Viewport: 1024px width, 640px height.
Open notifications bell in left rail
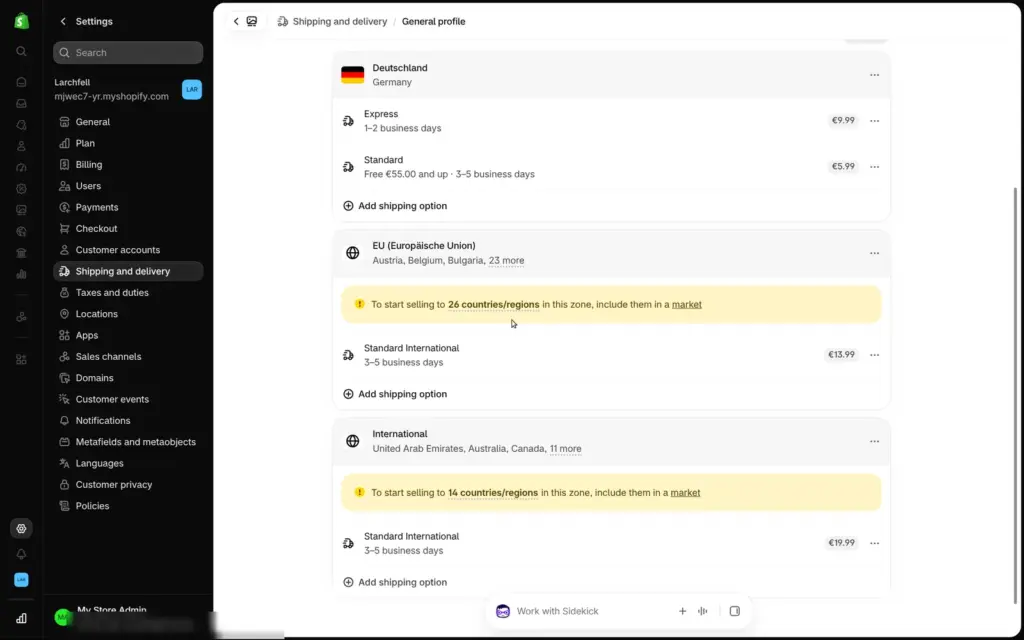22,554
